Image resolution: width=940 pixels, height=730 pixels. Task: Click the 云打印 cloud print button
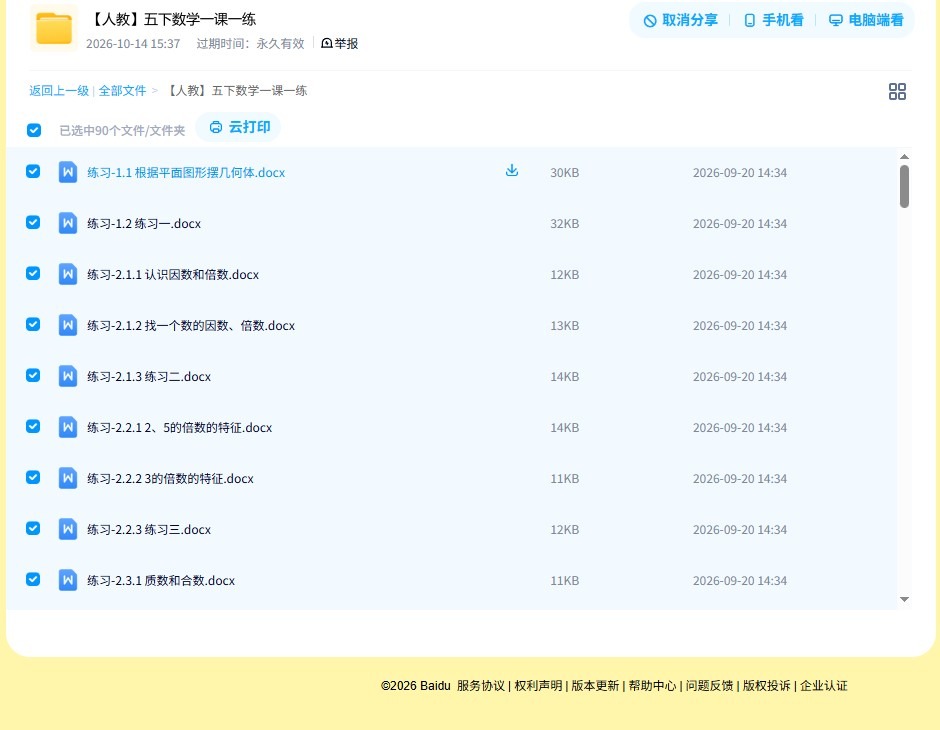[x=239, y=127]
